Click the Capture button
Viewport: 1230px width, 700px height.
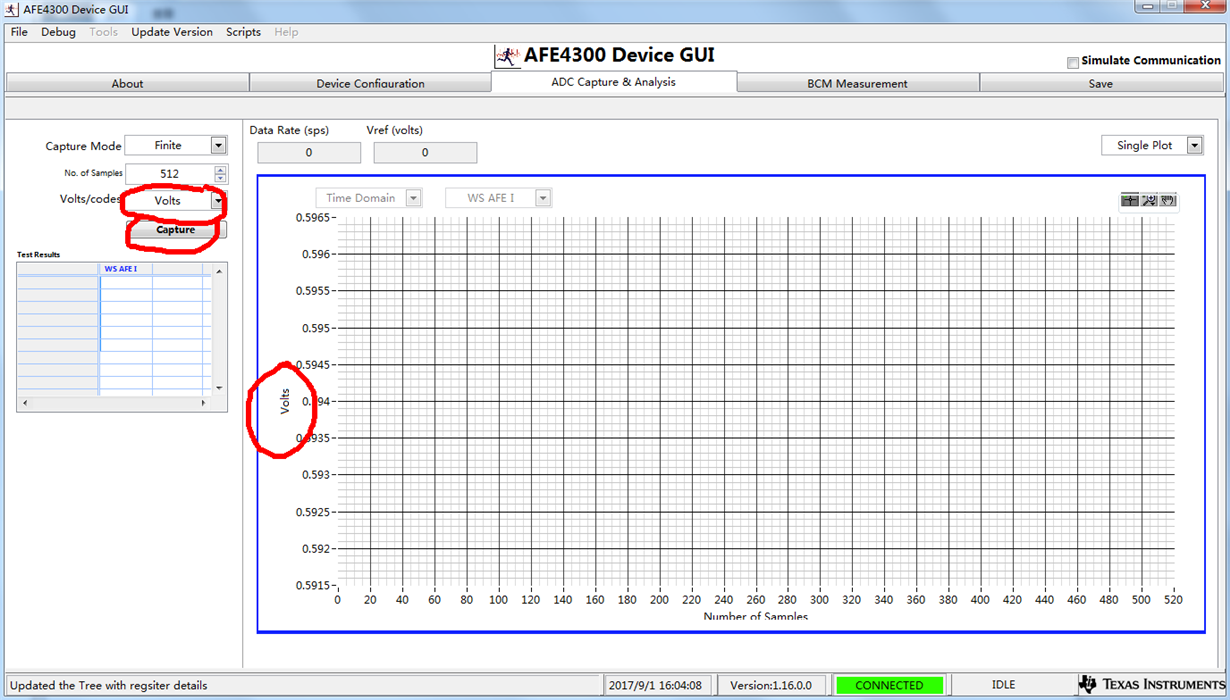176,230
